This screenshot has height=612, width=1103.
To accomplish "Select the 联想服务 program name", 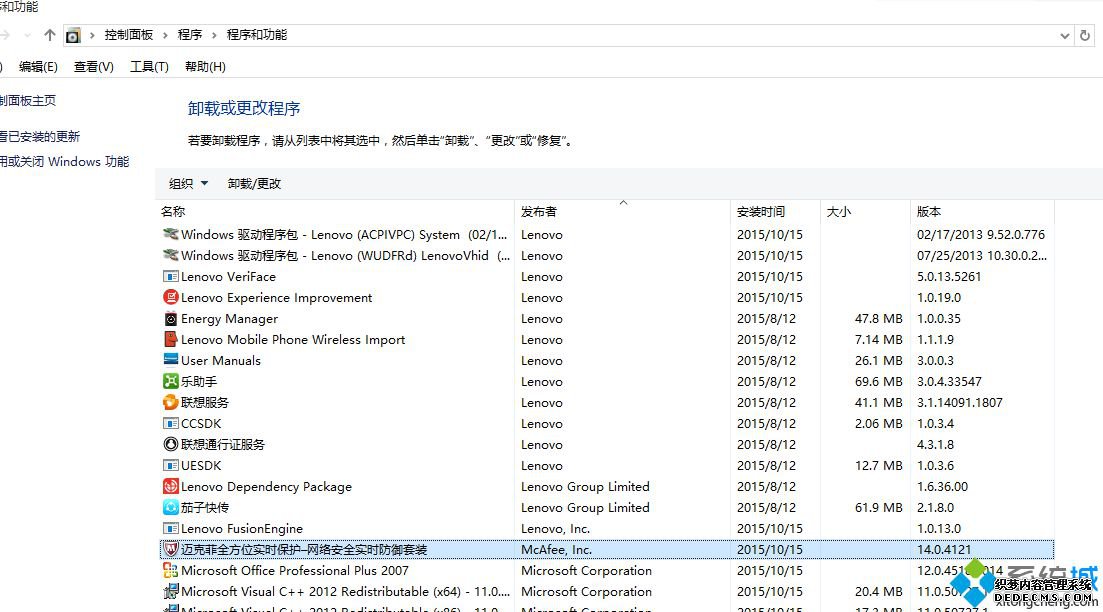I will tap(205, 402).
